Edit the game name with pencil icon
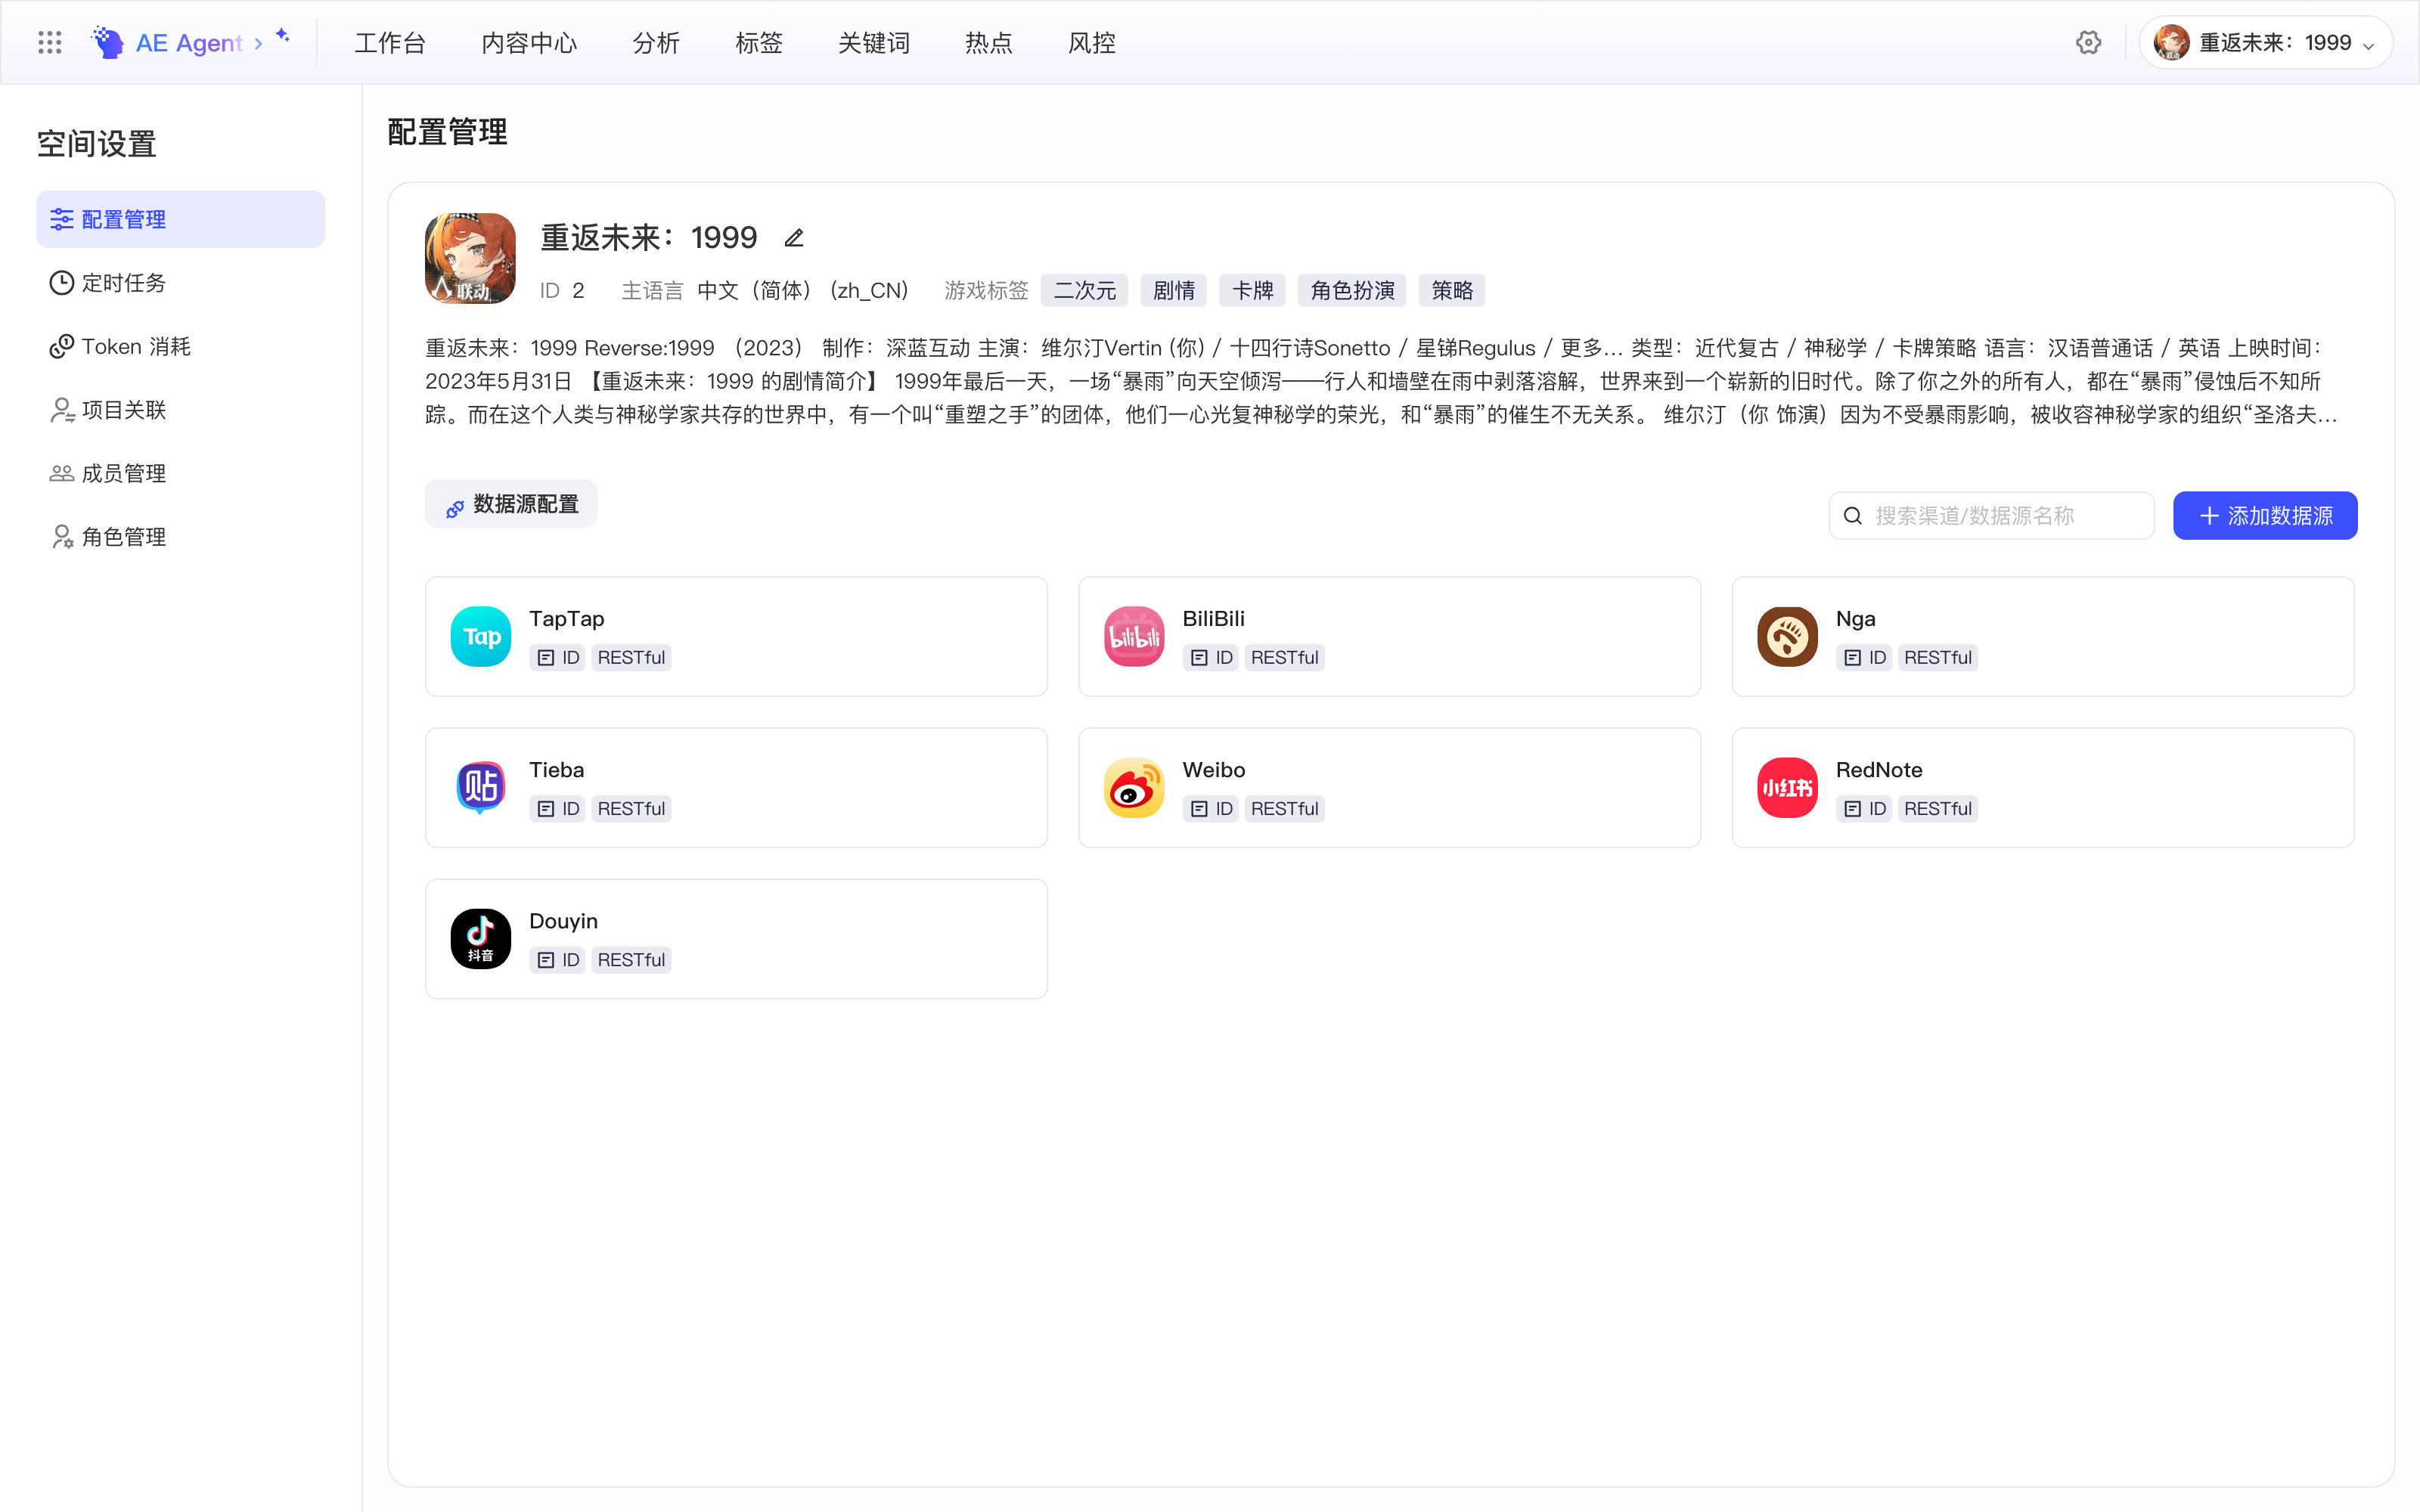Screen dimensions: 2420x1512 794,238
